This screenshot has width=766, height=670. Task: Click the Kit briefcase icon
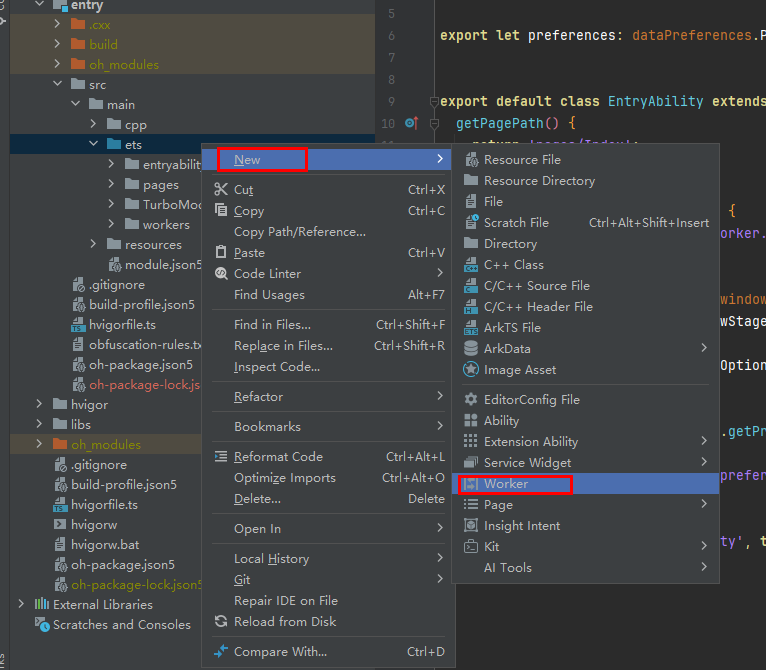point(471,546)
